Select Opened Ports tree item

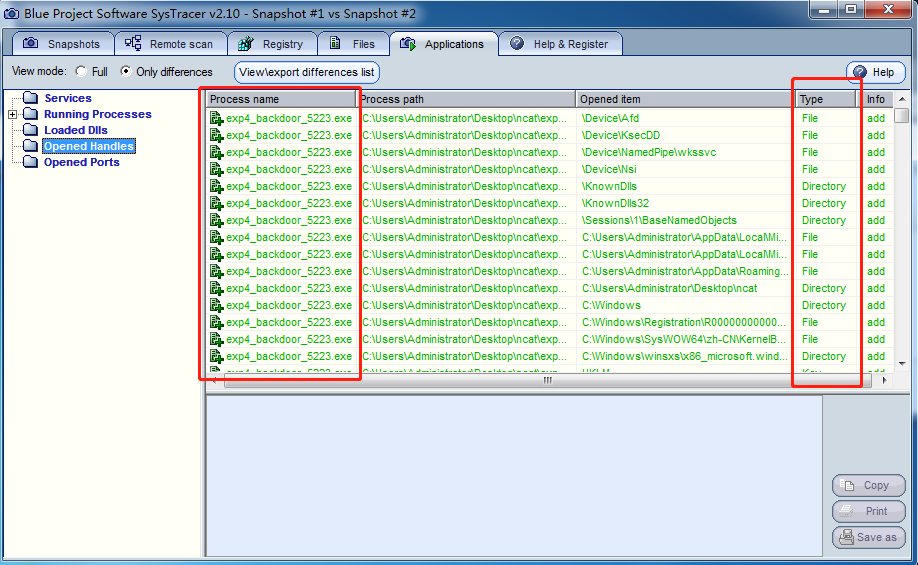coord(81,162)
